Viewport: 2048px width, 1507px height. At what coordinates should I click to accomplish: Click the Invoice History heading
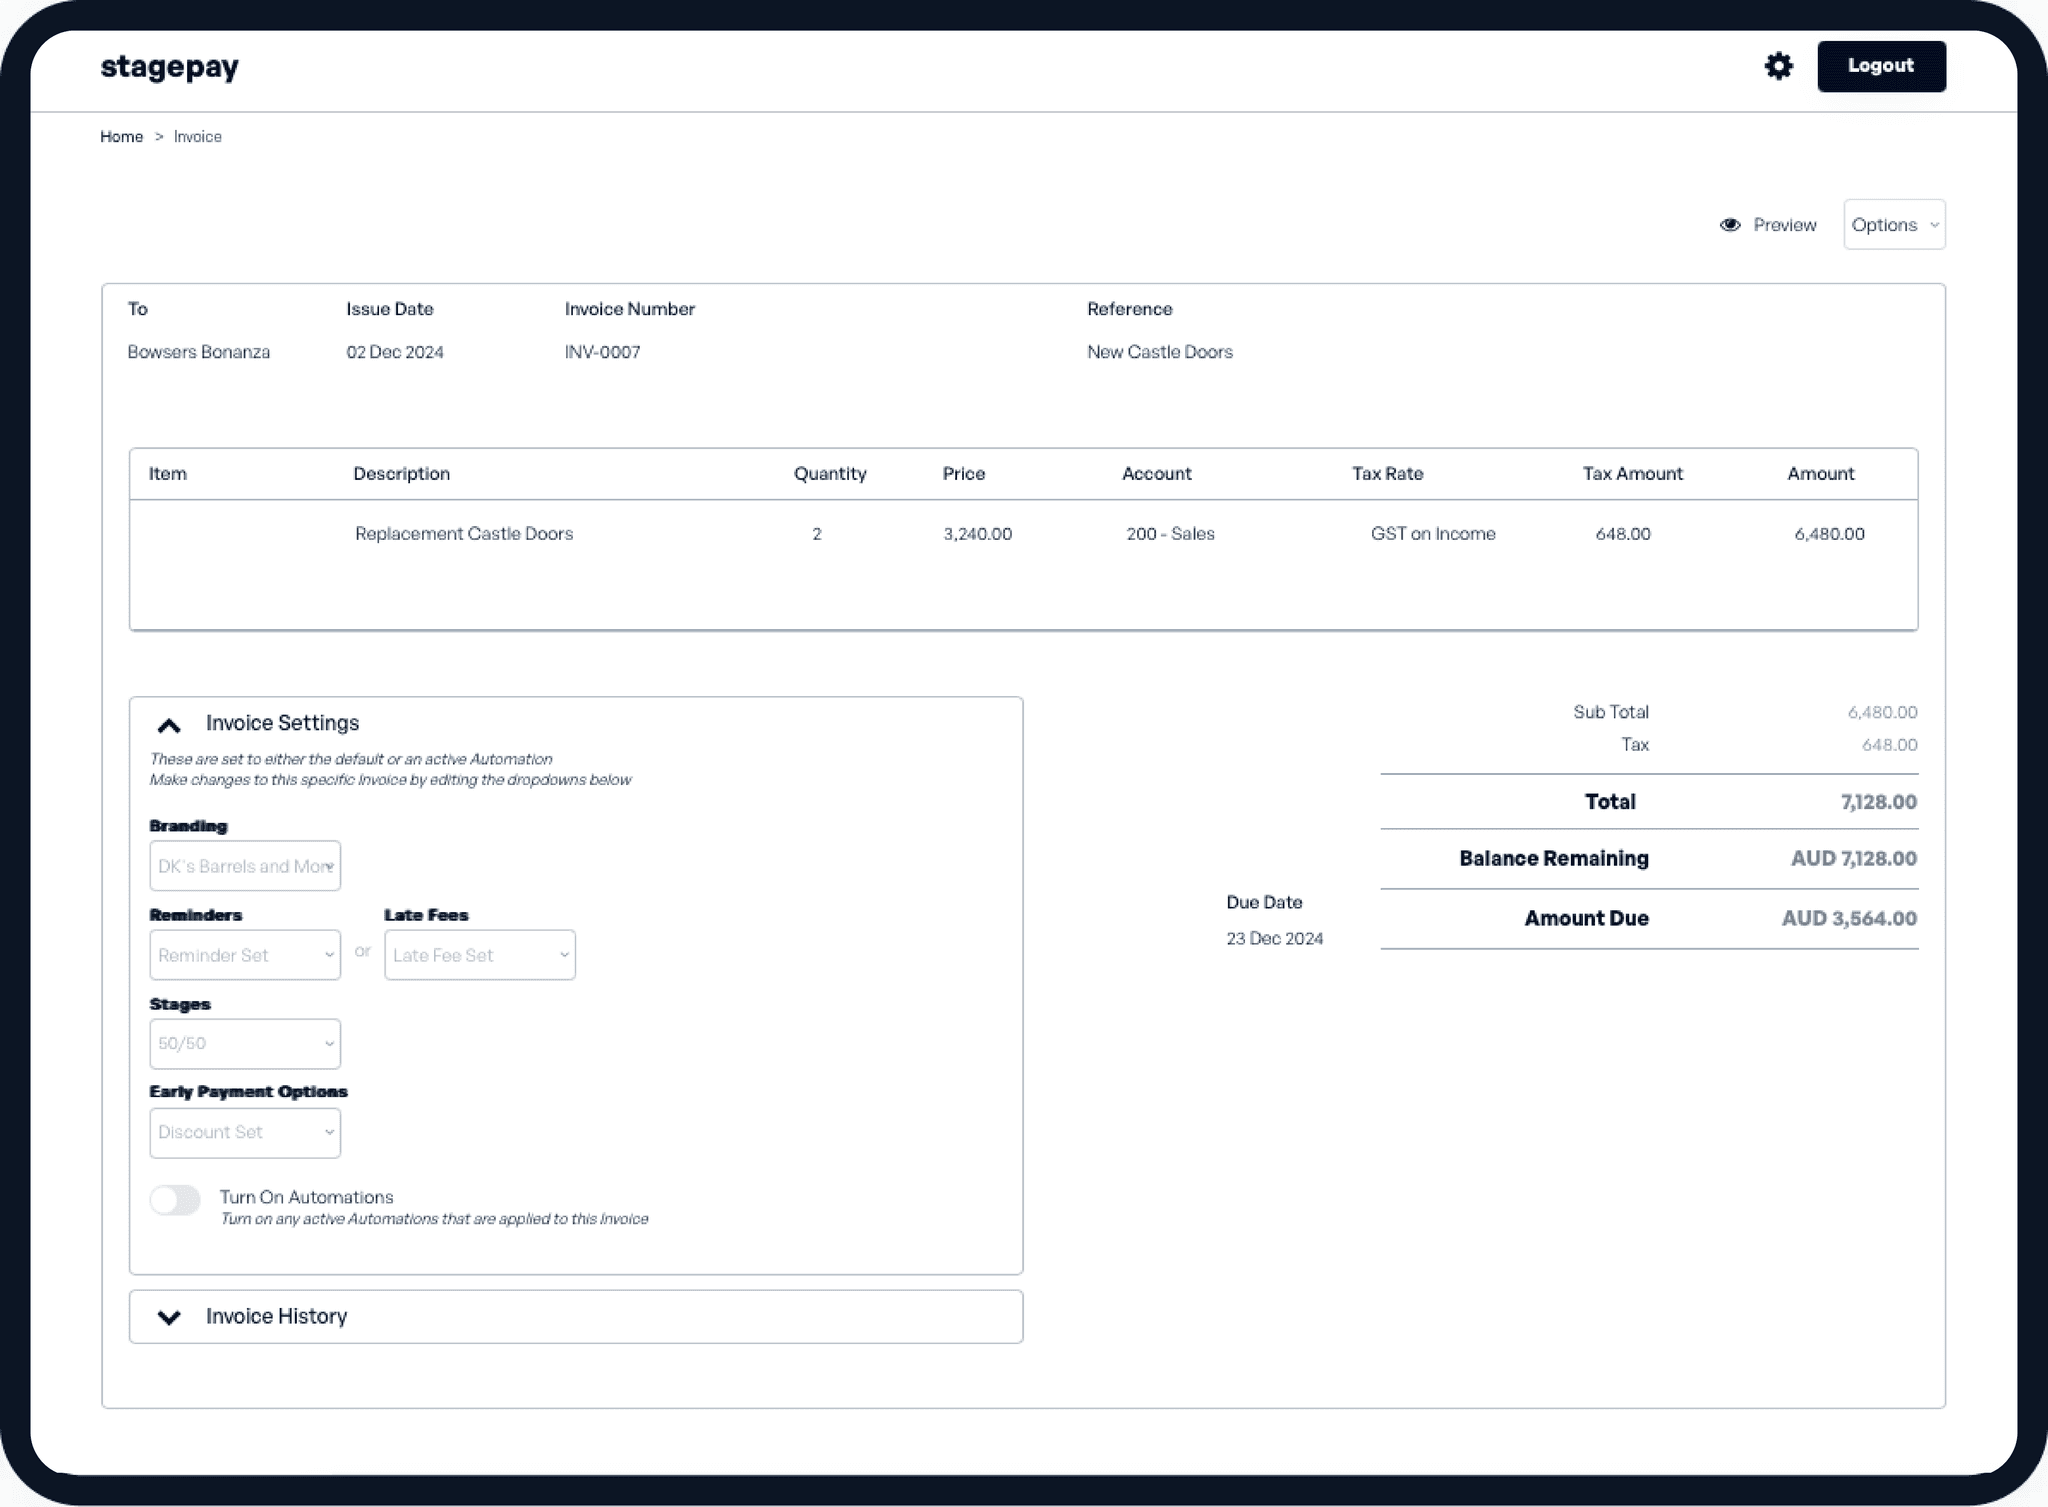pyautogui.click(x=276, y=1317)
